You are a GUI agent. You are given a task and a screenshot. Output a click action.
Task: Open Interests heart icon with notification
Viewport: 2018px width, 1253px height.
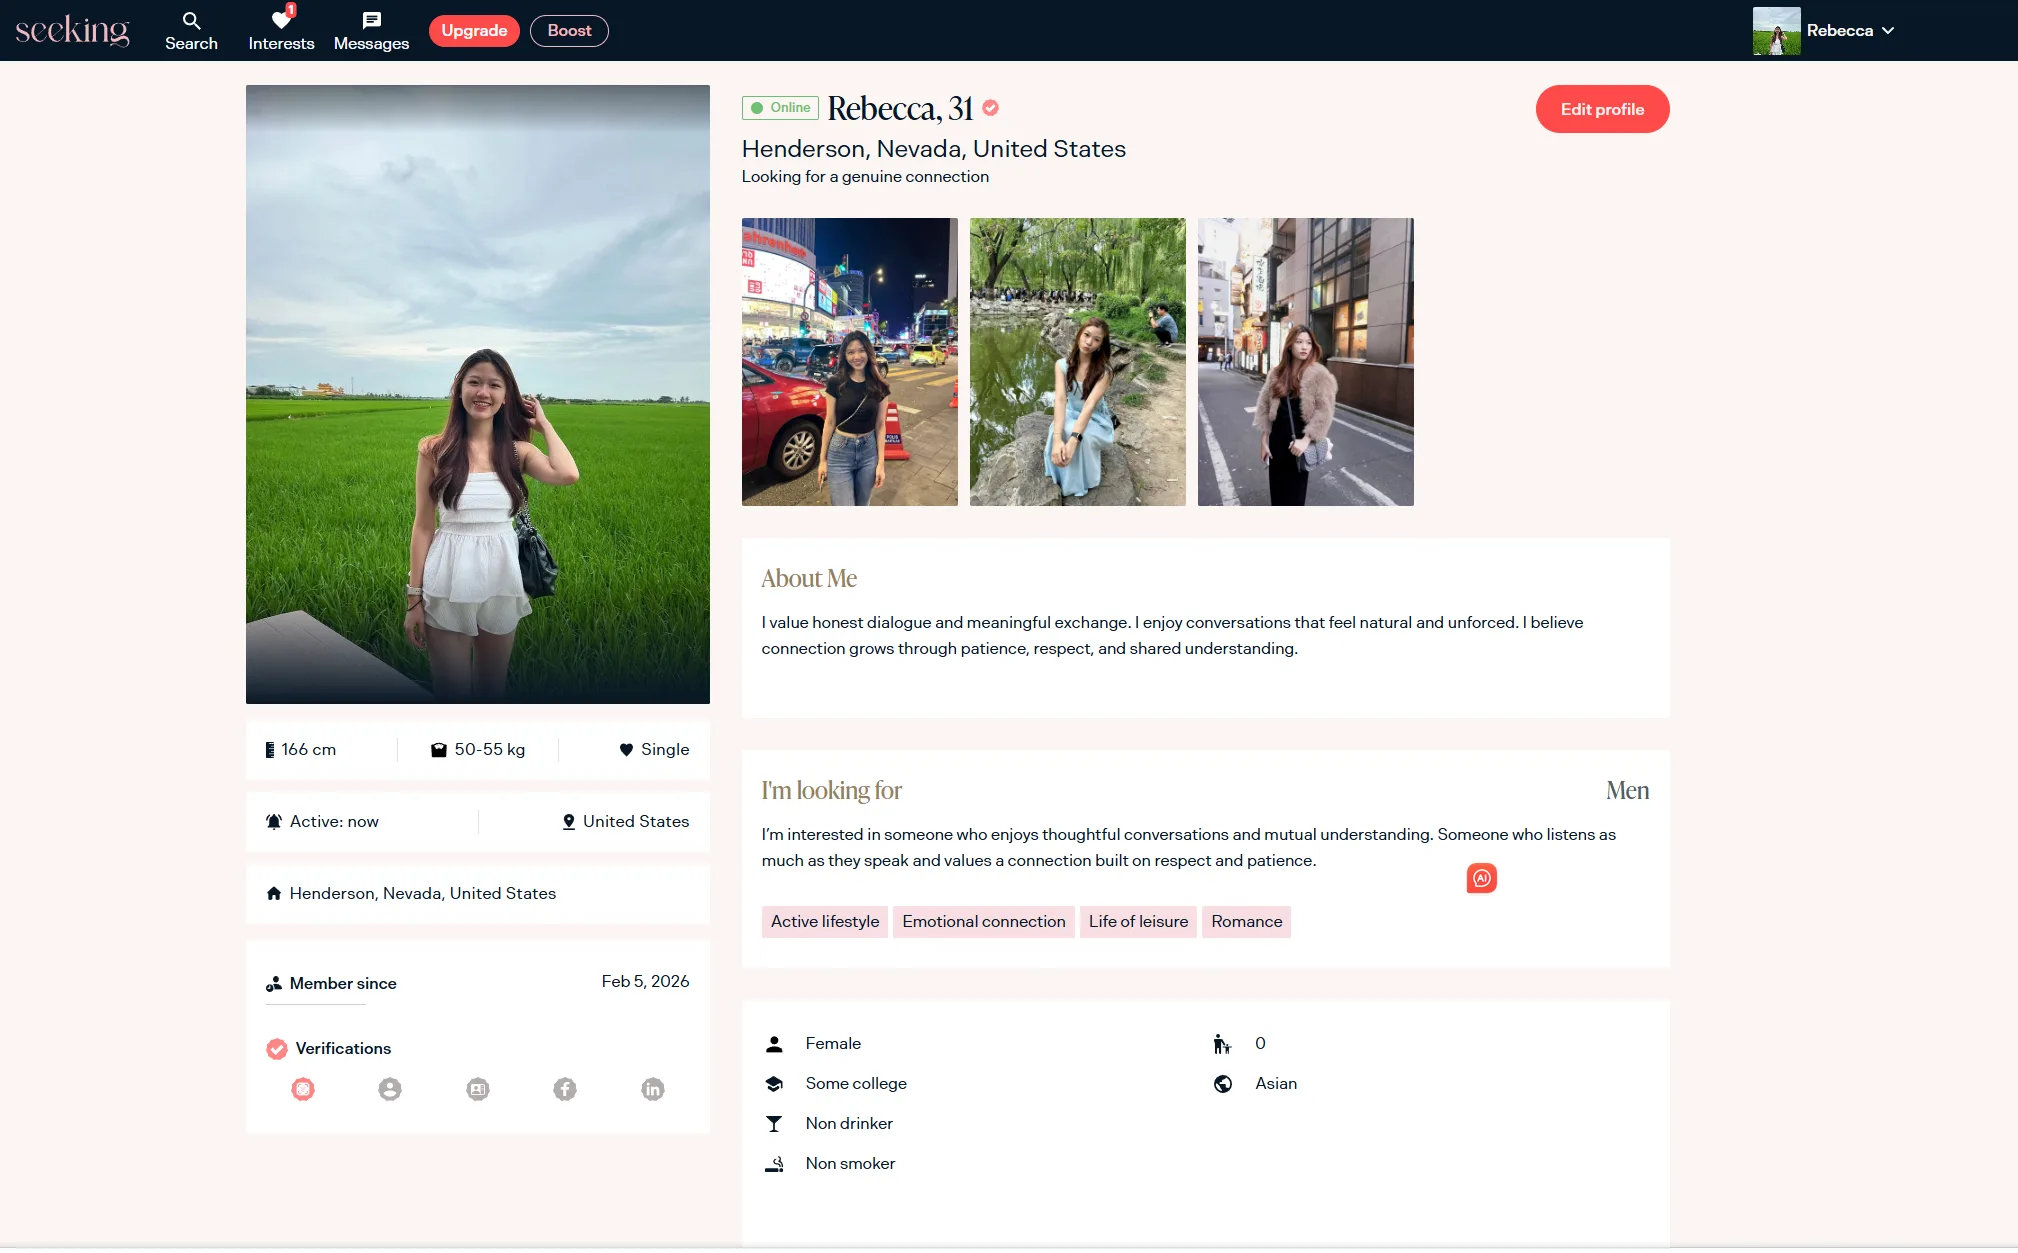click(281, 21)
